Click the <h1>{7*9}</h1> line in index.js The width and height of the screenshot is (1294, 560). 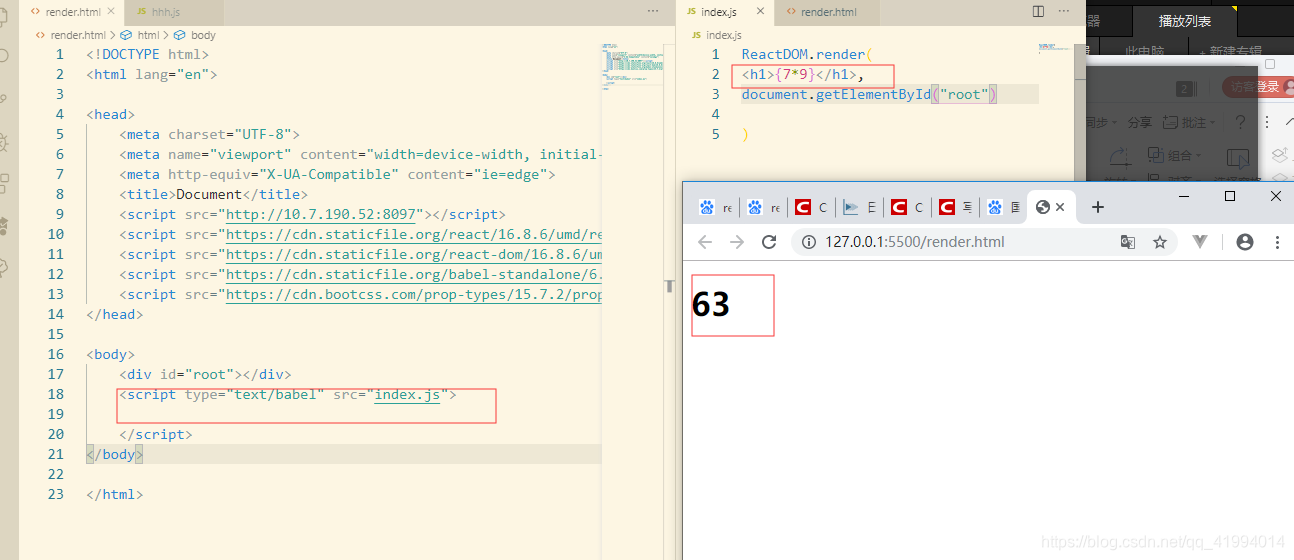(x=802, y=74)
